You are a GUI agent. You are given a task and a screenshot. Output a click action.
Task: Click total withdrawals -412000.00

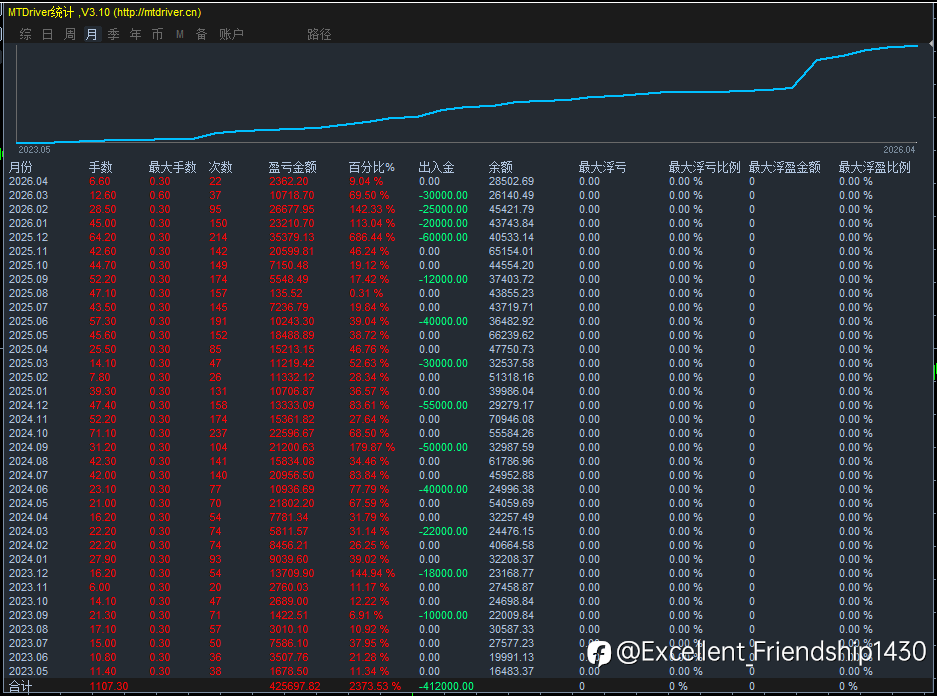[446, 686]
